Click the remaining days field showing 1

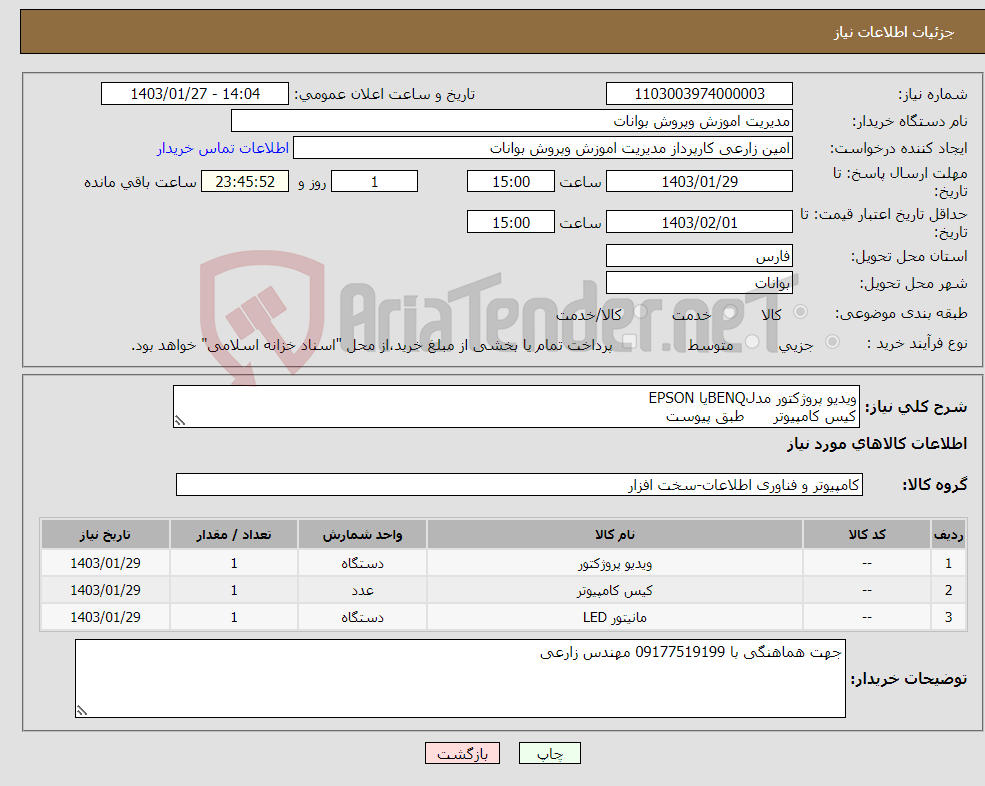pyautogui.click(x=374, y=182)
